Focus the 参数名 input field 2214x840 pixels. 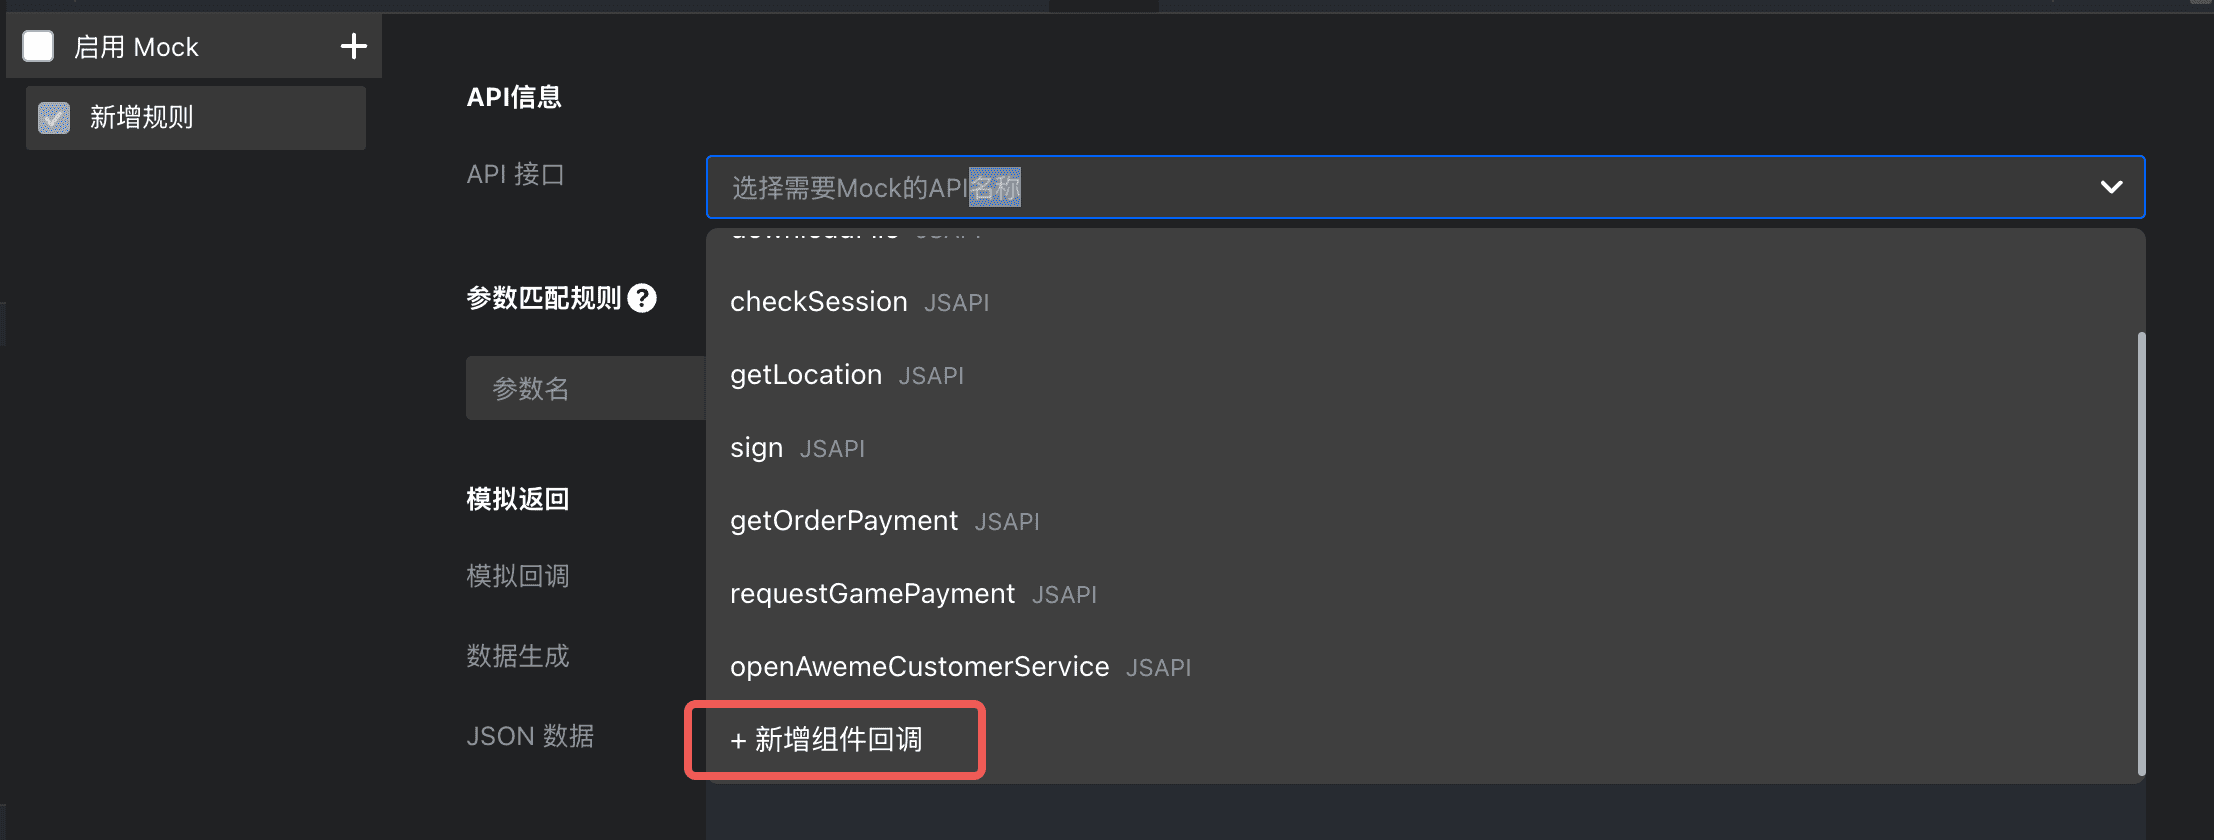[586, 388]
